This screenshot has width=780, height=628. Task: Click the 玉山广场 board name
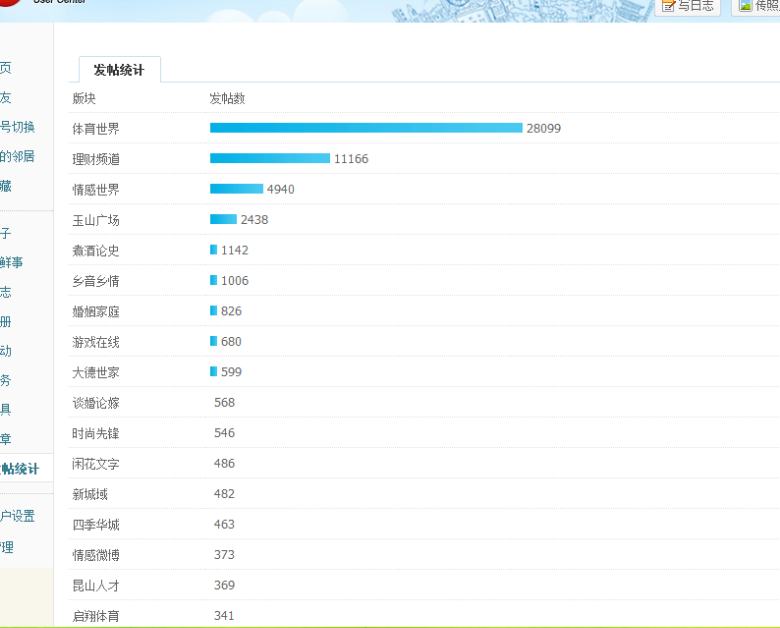point(96,220)
